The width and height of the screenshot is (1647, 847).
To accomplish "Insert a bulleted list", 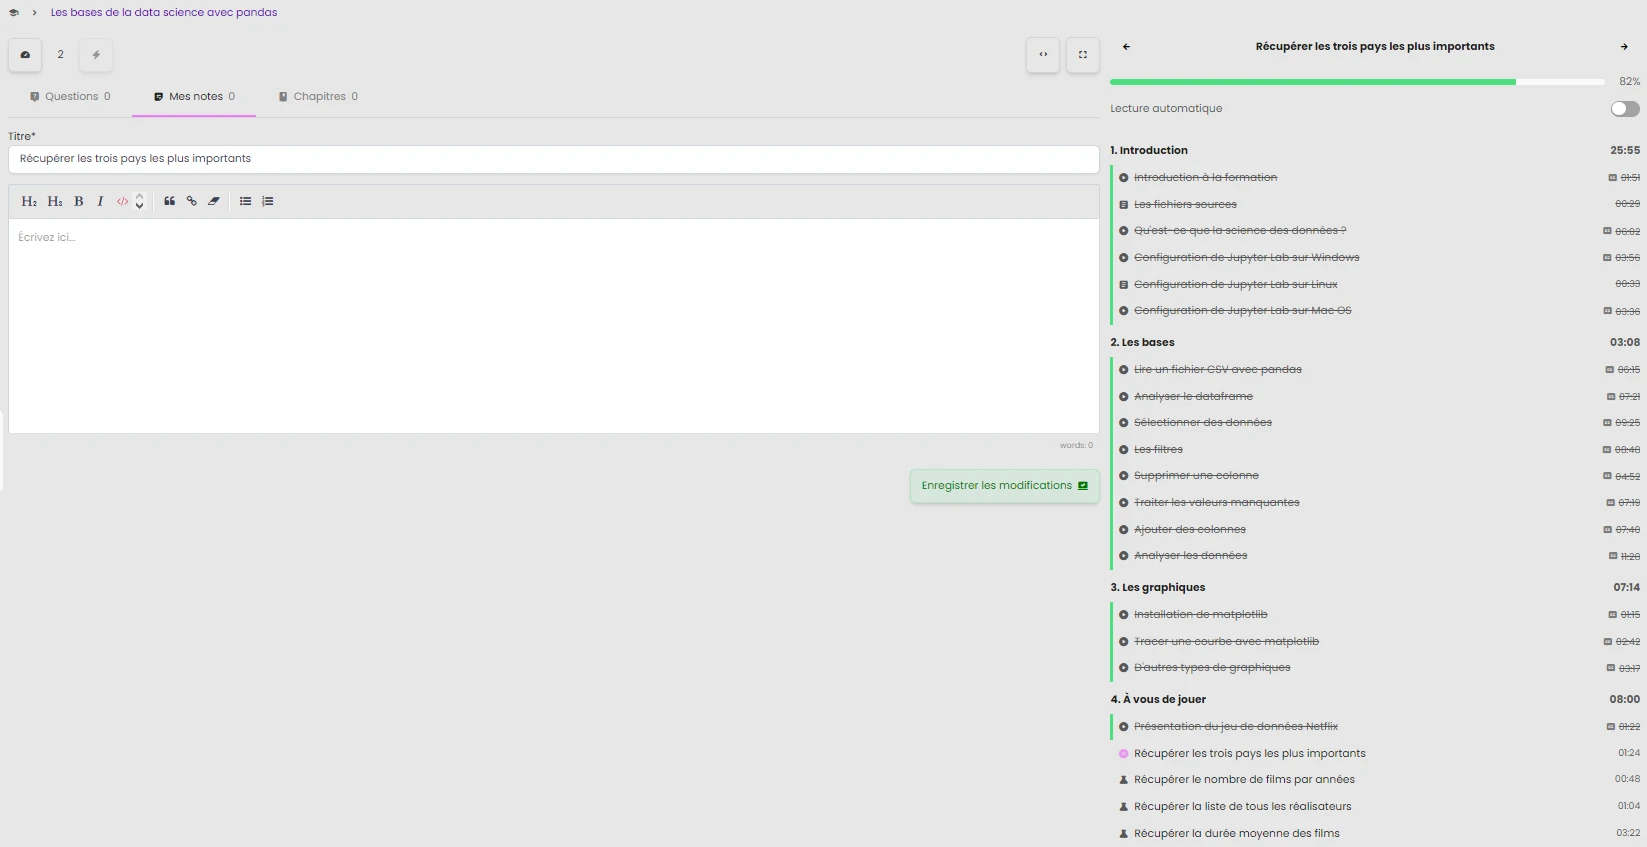I will [245, 201].
